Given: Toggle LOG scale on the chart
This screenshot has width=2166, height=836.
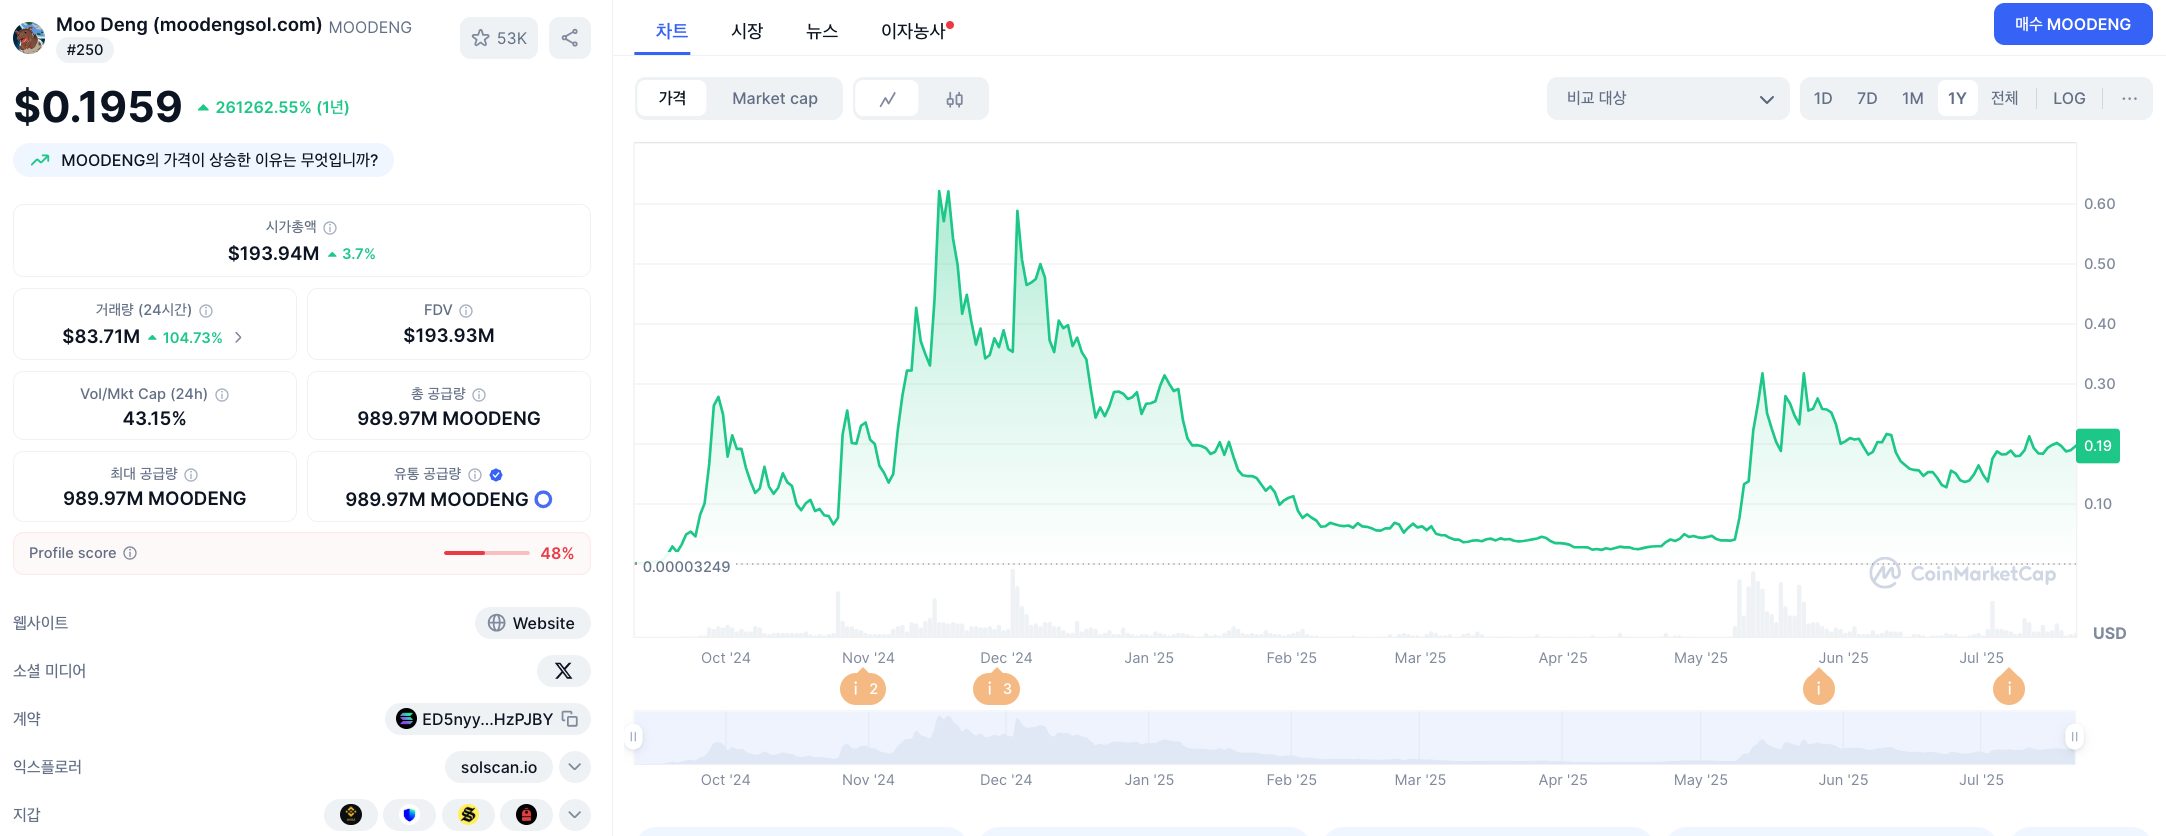Looking at the screenshot, I should 2069,98.
